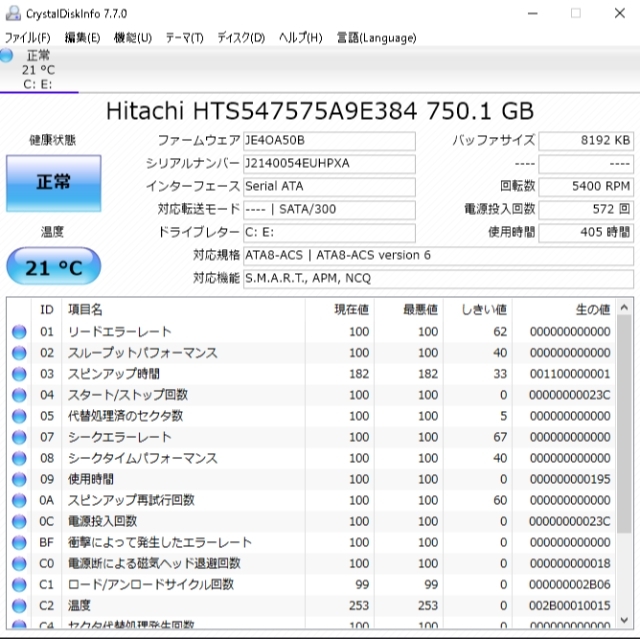Click the status orb for C0 row
This screenshot has width=640, height=640.
point(19,564)
